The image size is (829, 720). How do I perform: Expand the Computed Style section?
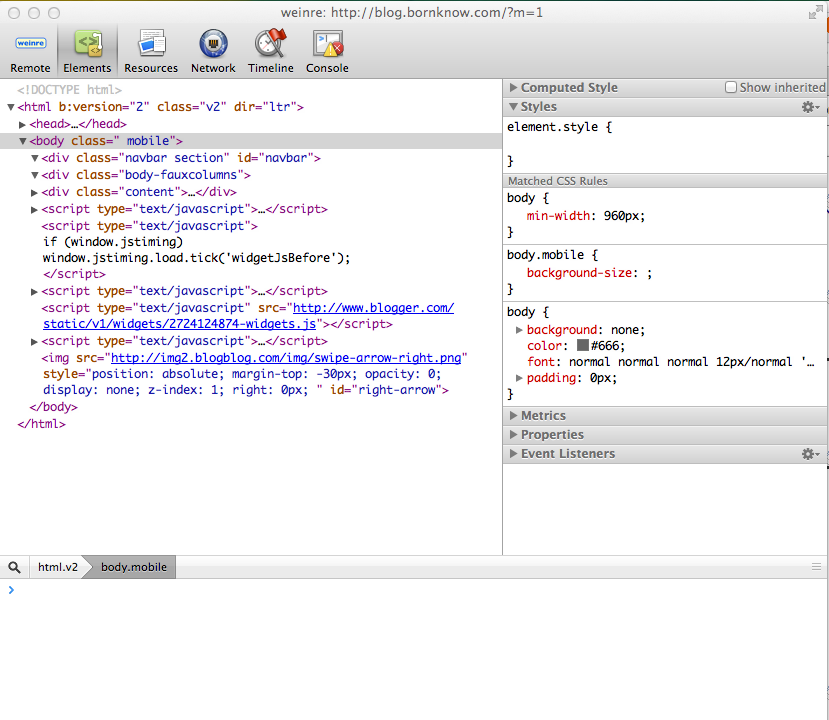(514, 88)
